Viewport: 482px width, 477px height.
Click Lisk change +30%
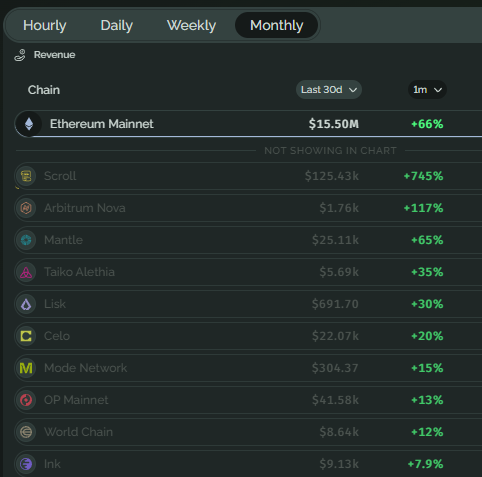(x=427, y=304)
